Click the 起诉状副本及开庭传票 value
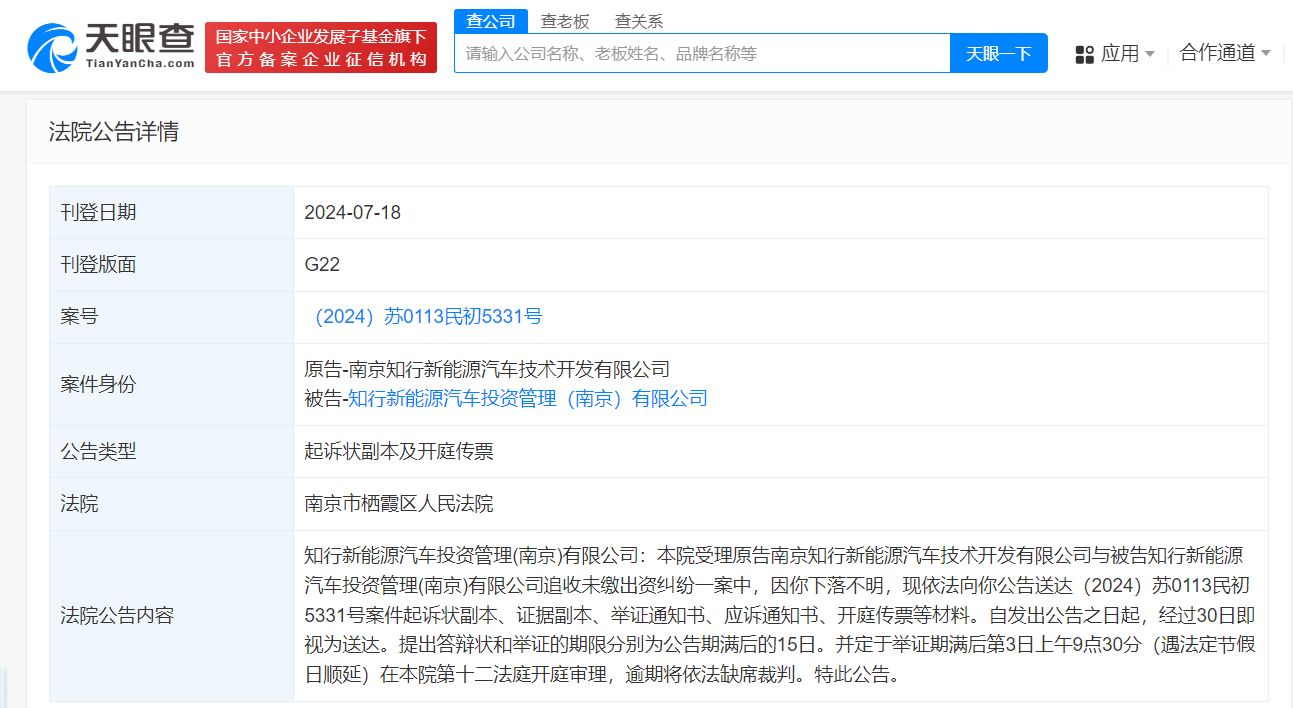The image size is (1293, 708). click(399, 452)
